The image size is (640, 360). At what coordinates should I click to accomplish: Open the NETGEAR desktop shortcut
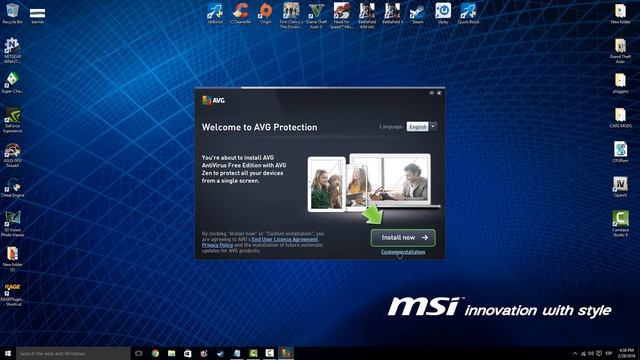click(12, 50)
